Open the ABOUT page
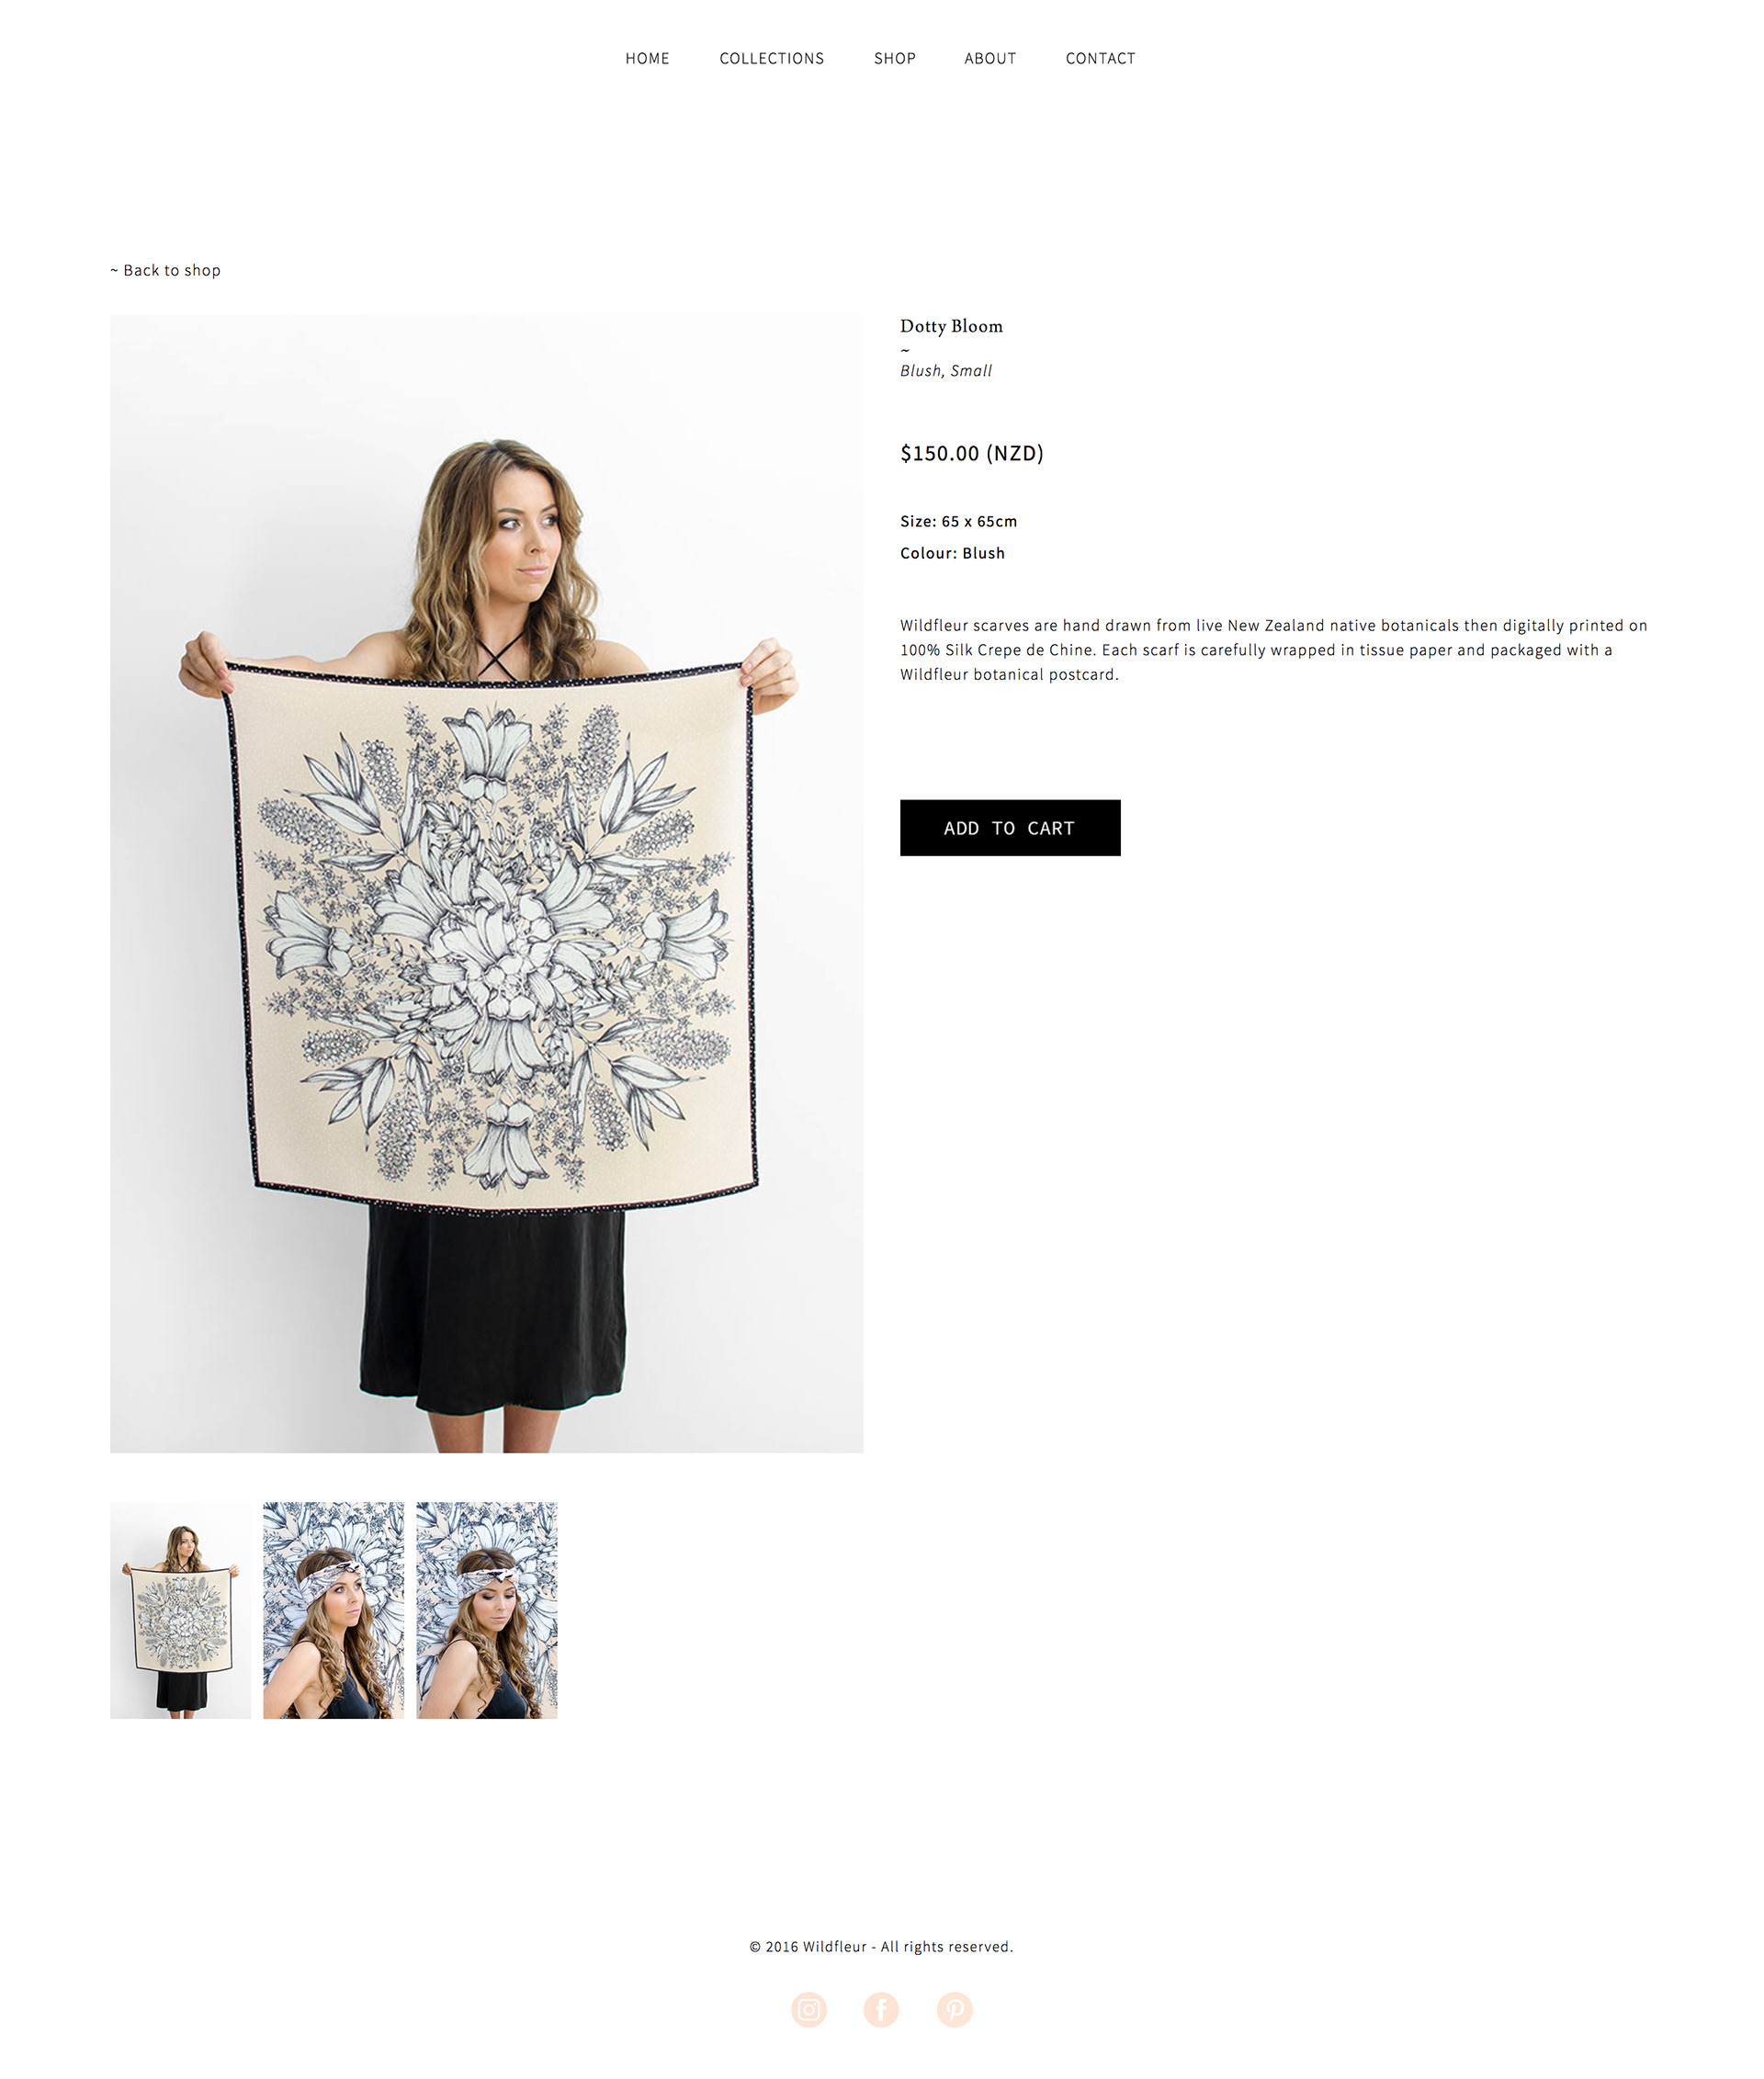1764x2079 pixels. [990, 59]
